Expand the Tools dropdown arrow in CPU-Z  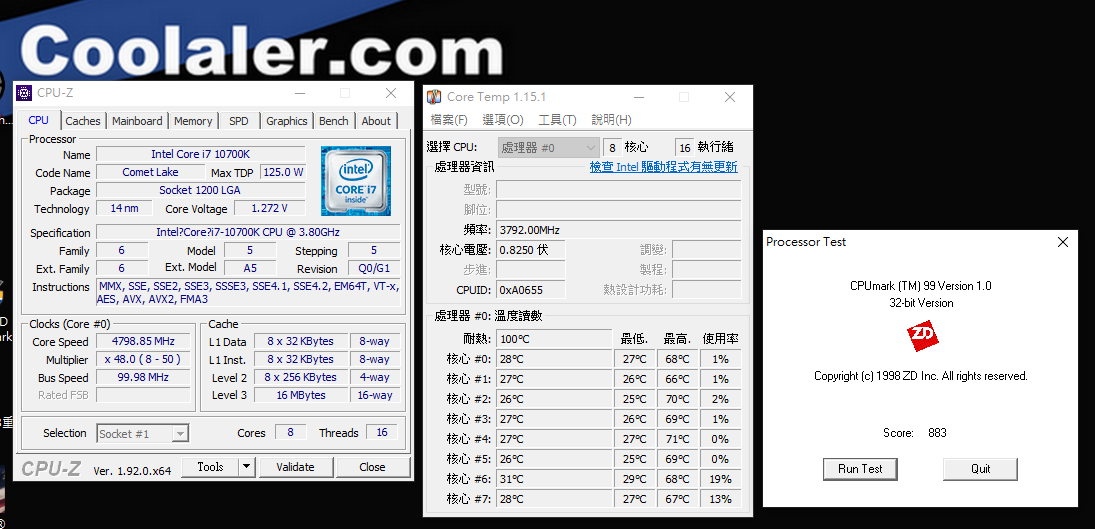click(247, 467)
